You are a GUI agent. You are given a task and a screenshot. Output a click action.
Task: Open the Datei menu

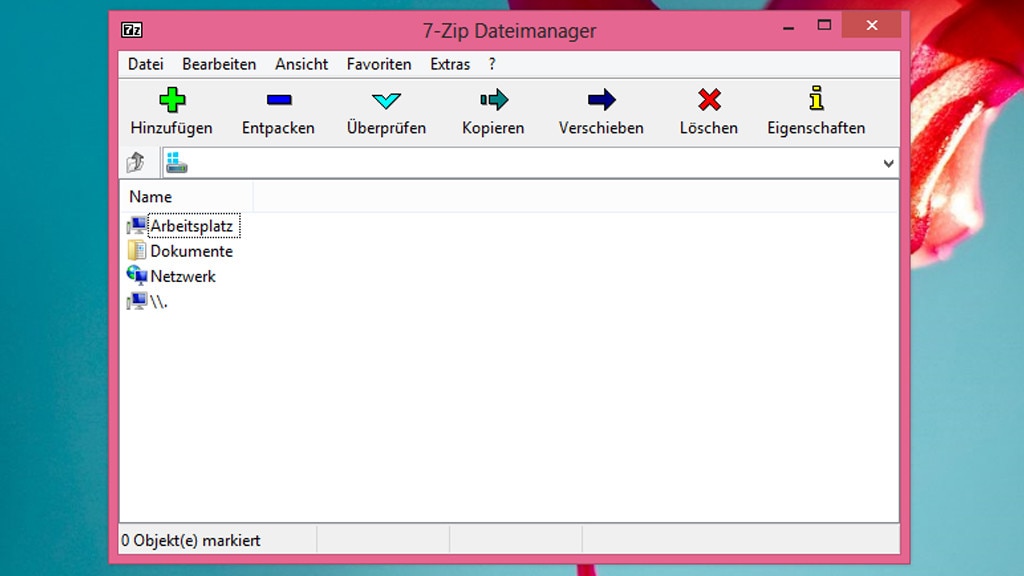(146, 64)
